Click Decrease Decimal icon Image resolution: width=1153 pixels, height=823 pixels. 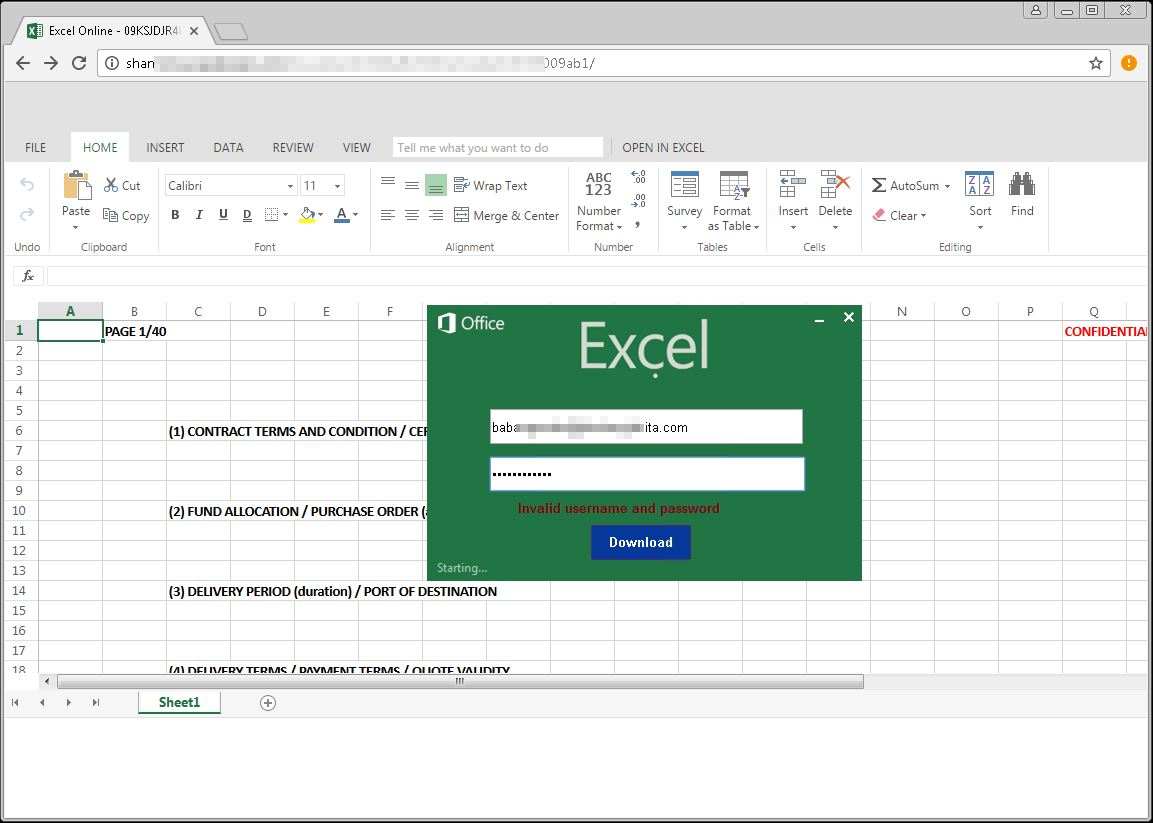pos(638,201)
